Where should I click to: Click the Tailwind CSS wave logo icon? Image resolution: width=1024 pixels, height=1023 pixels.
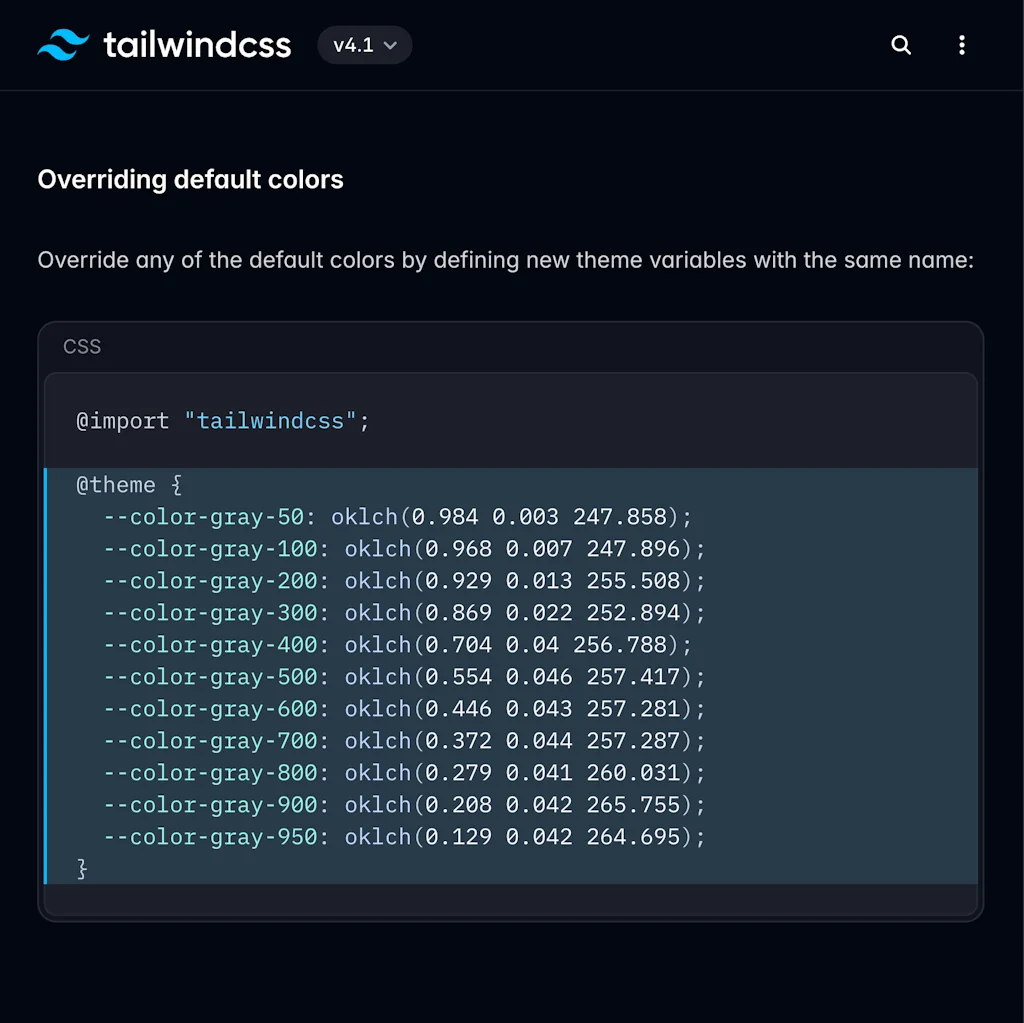click(64, 45)
